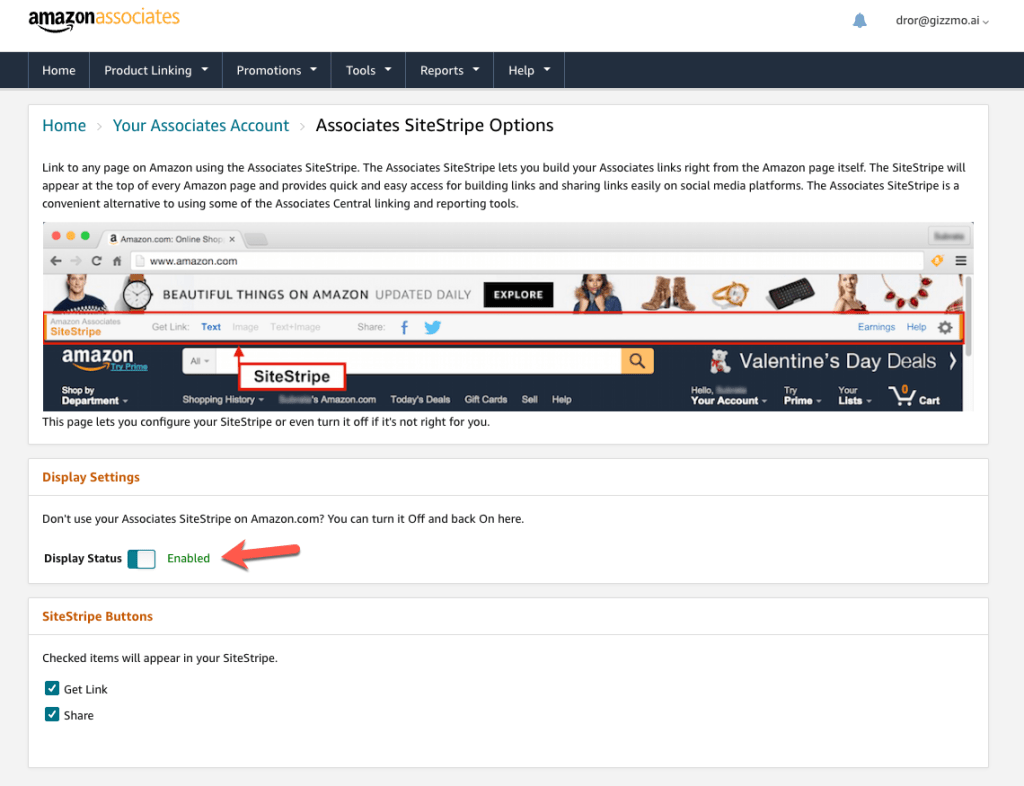Open the dror@gizzmo.ai account dropdown
The image size is (1024, 786).
click(x=942, y=21)
